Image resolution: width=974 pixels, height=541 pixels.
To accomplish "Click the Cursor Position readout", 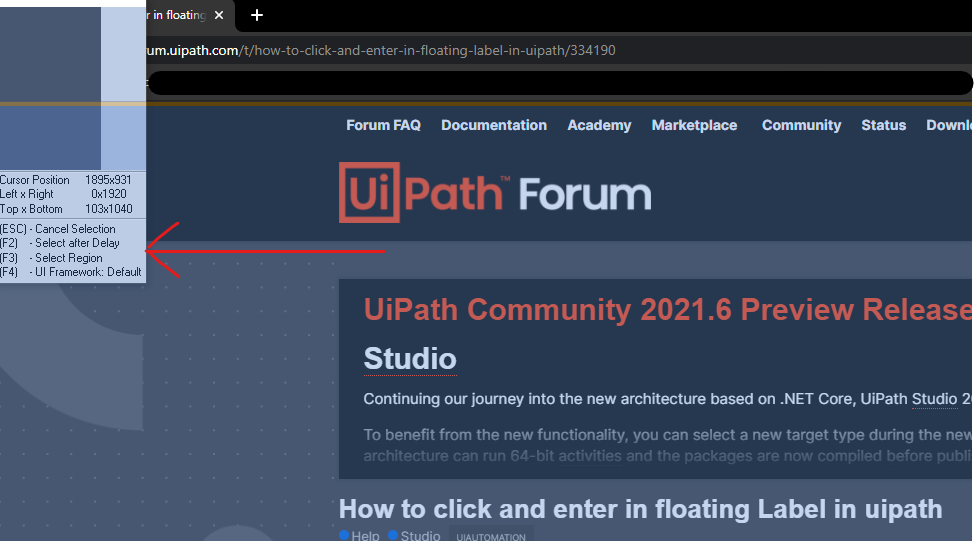I will 66,180.
